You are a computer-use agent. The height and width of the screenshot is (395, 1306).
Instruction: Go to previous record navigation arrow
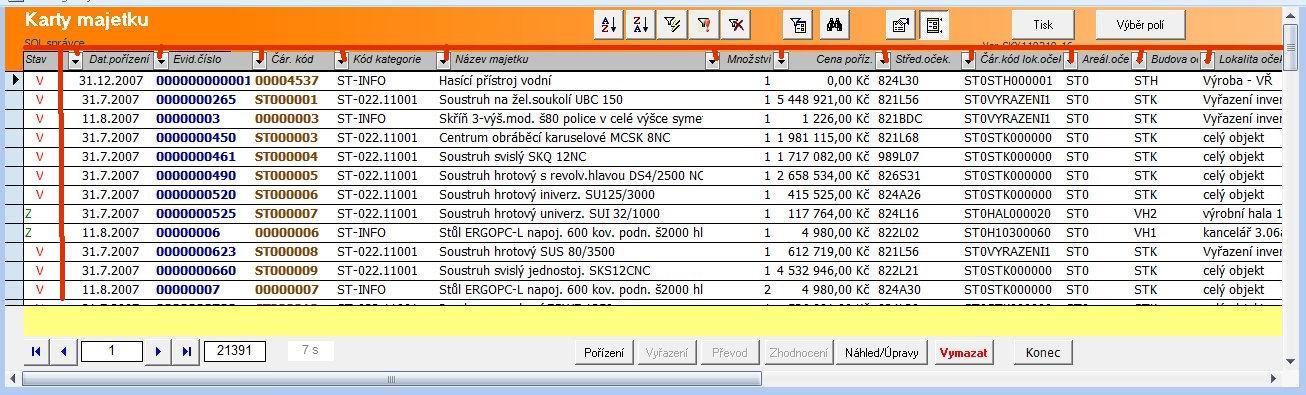(63, 351)
